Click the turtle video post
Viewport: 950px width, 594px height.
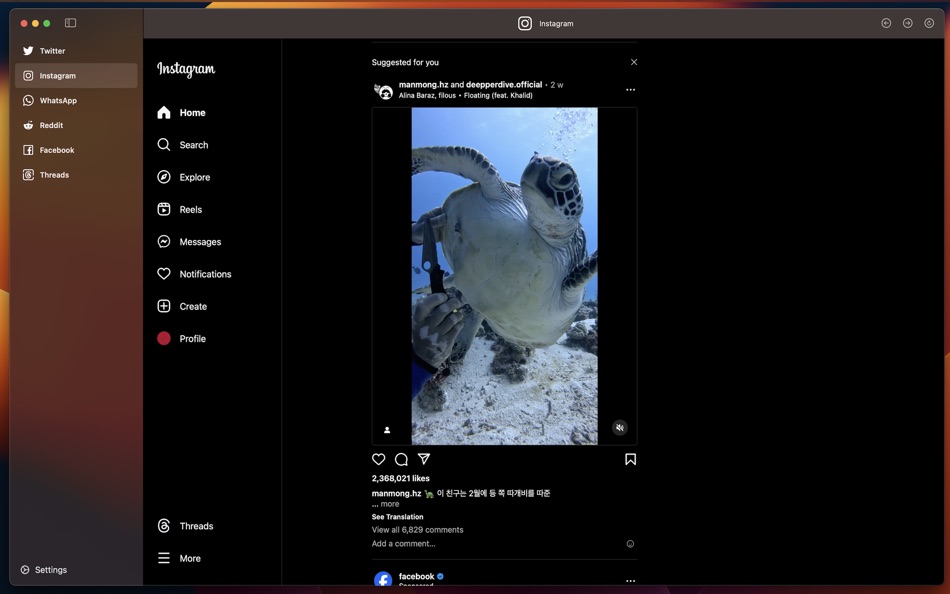point(505,276)
